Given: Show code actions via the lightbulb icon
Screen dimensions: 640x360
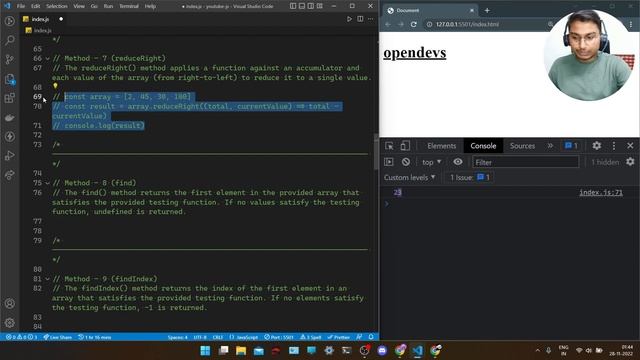Looking at the screenshot, I should coord(55,86).
